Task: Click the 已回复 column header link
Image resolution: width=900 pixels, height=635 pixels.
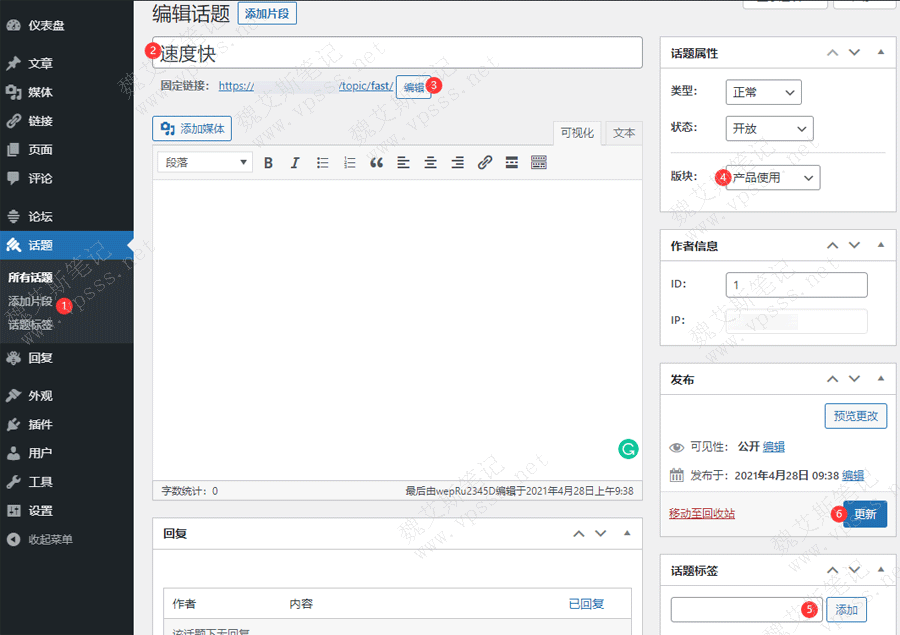Action: click(x=586, y=603)
